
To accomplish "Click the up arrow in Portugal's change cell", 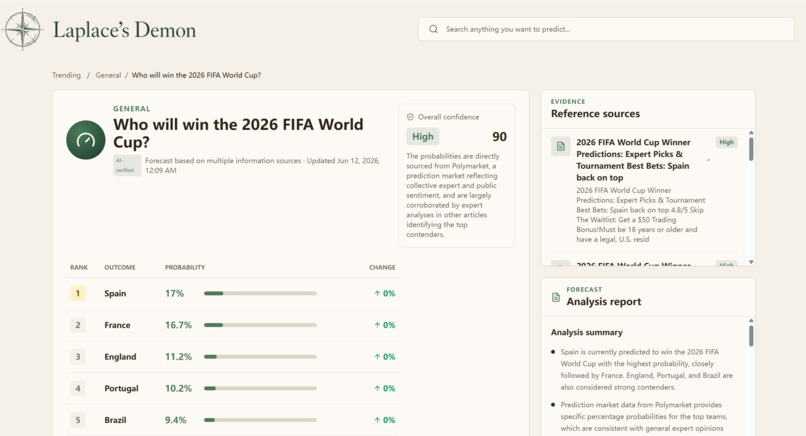I will click(377, 389).
